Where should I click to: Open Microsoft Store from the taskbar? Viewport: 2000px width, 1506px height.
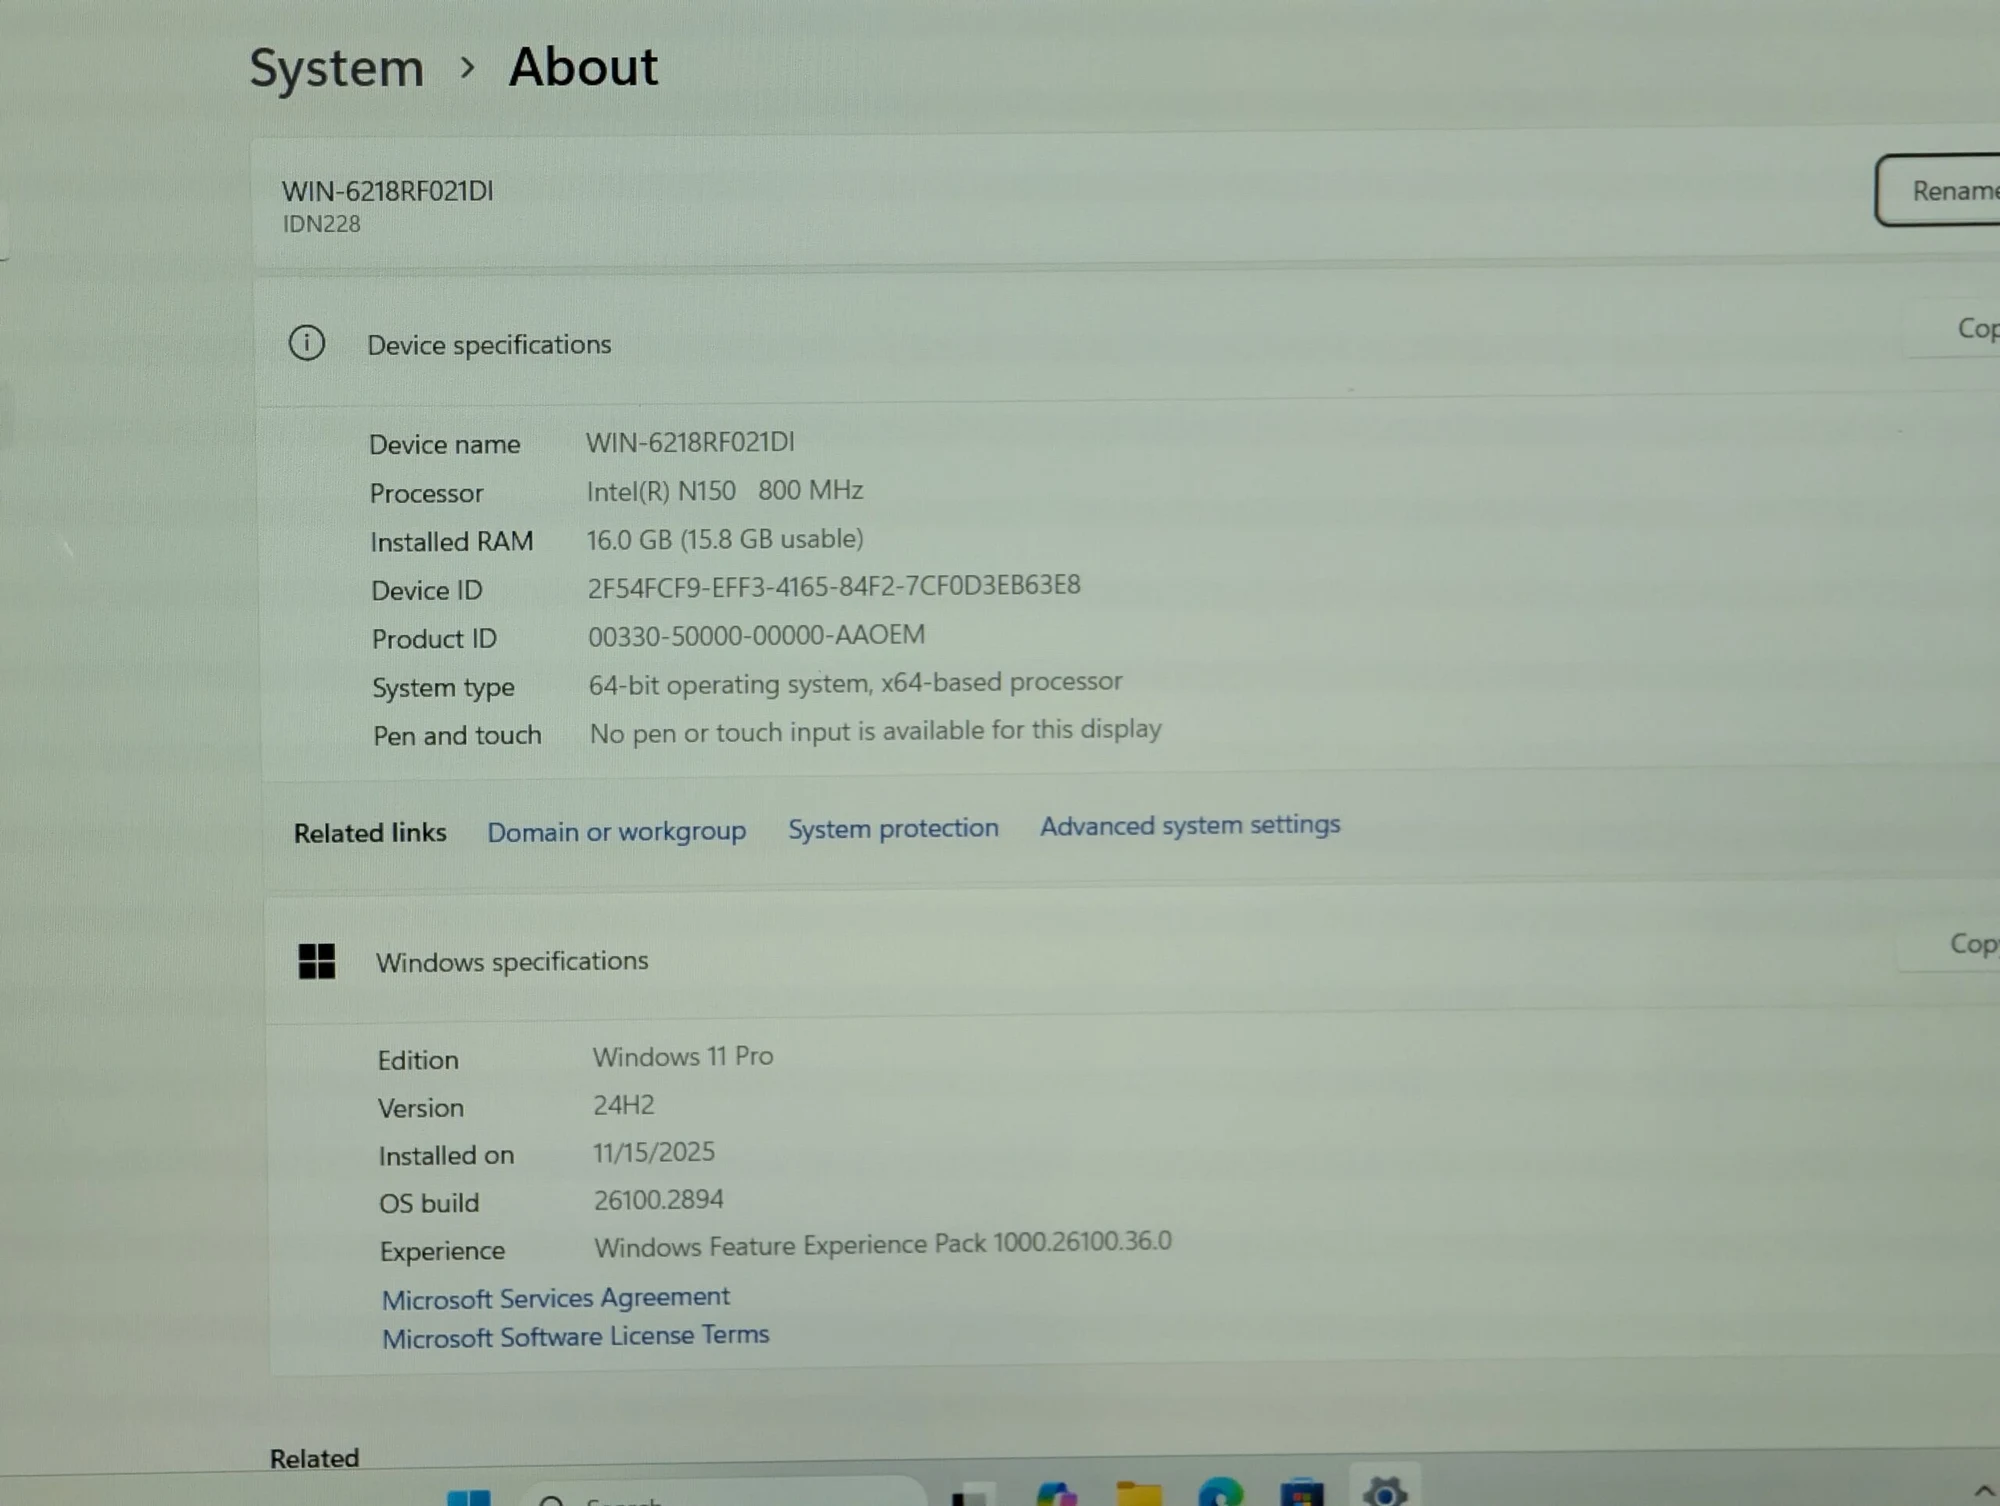click(x=1302, y=1493)
